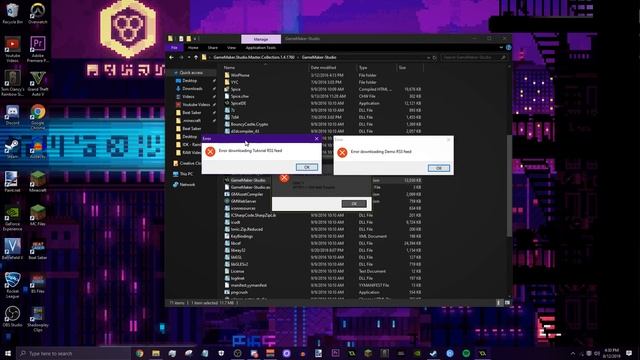Switch to details view in Explorer status bar
Image resolution: width=640 pixels, height=360 pixels.
tap(499, 303)
